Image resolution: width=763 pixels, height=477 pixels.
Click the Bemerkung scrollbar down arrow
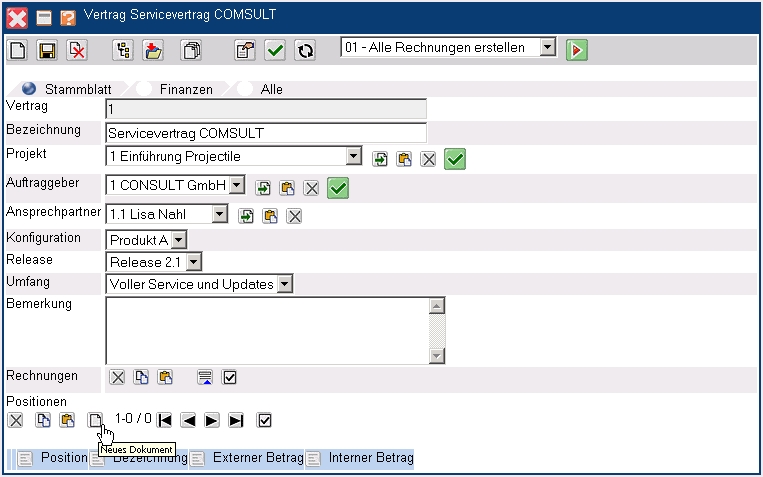pos(437,356)
